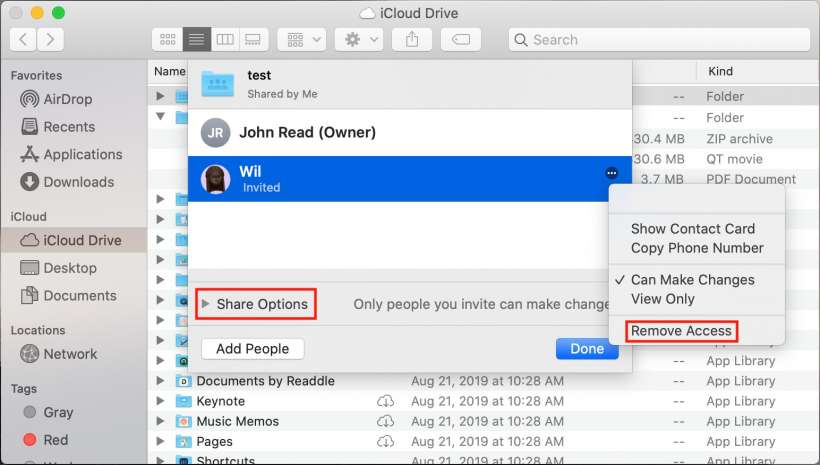Screen dimensions: 820x465
Task: Open Applications in the sidebar
Action: pos(71,154)
